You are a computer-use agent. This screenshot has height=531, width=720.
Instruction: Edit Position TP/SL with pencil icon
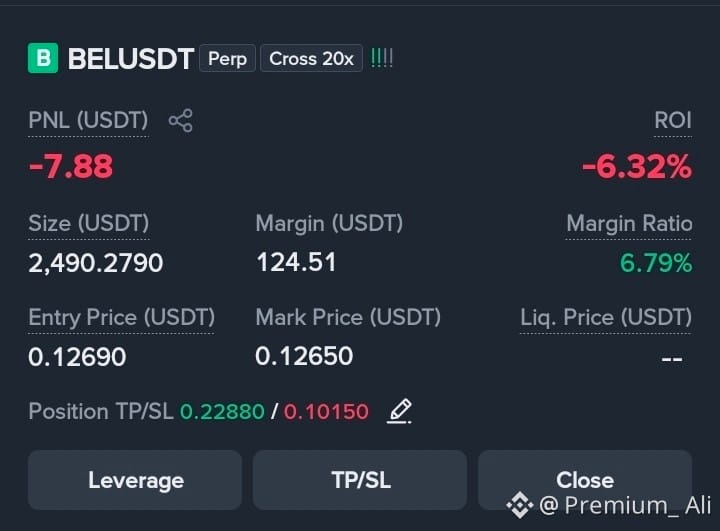(399, 411)
